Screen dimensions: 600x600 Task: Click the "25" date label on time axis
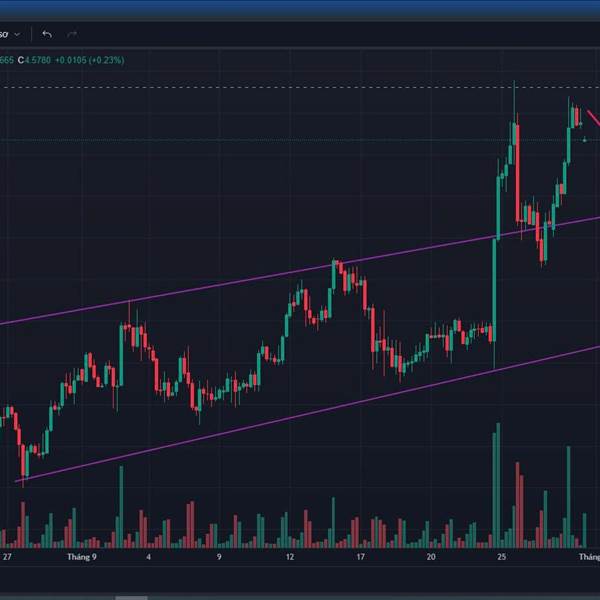click(x=502, y=557)
